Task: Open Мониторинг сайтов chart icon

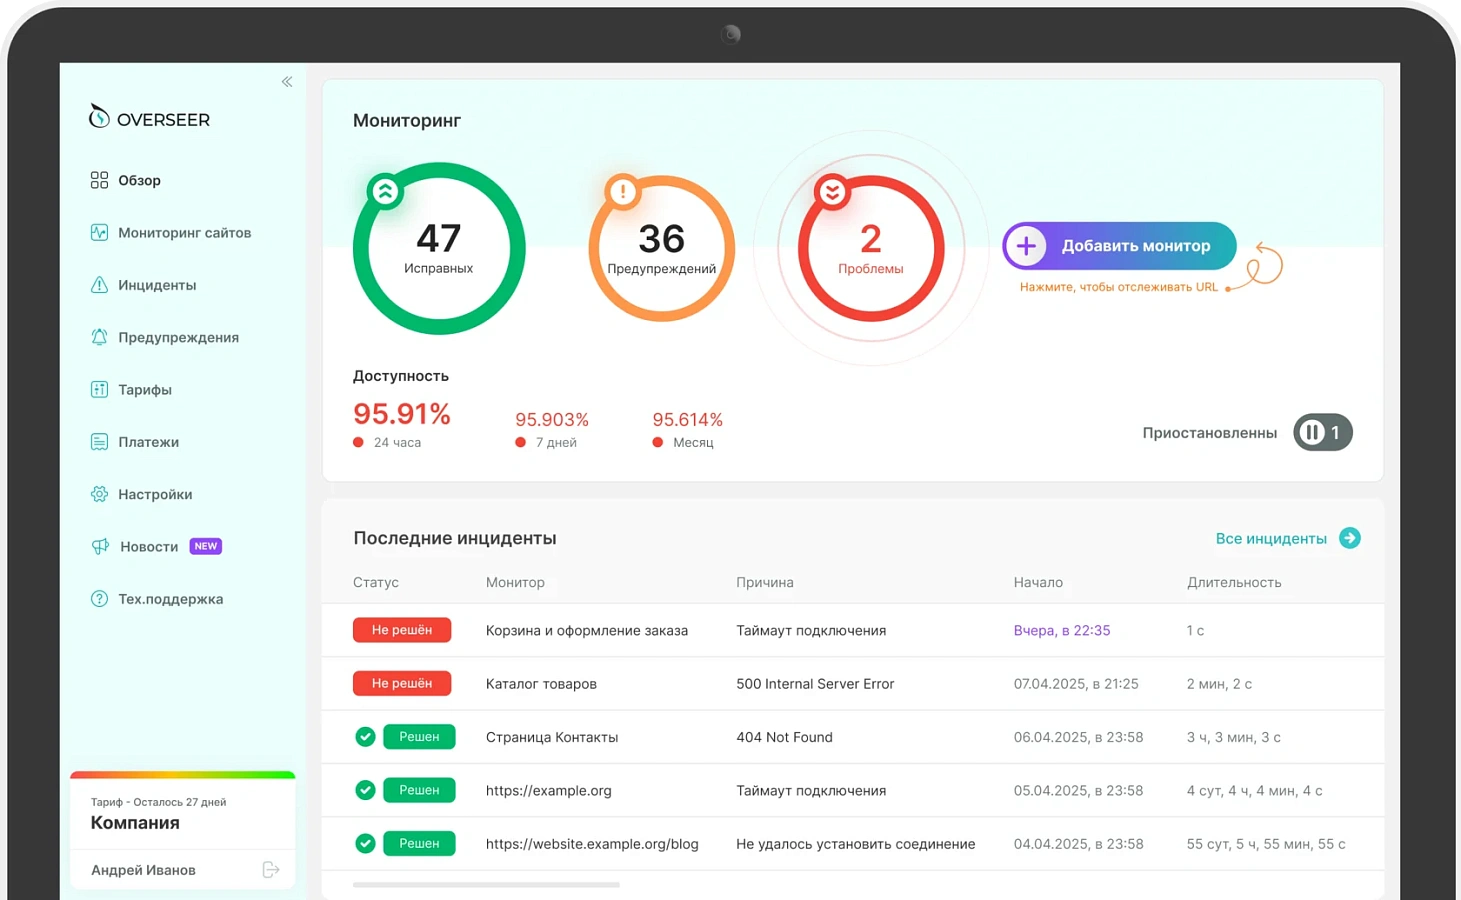Action: (99, 232)
